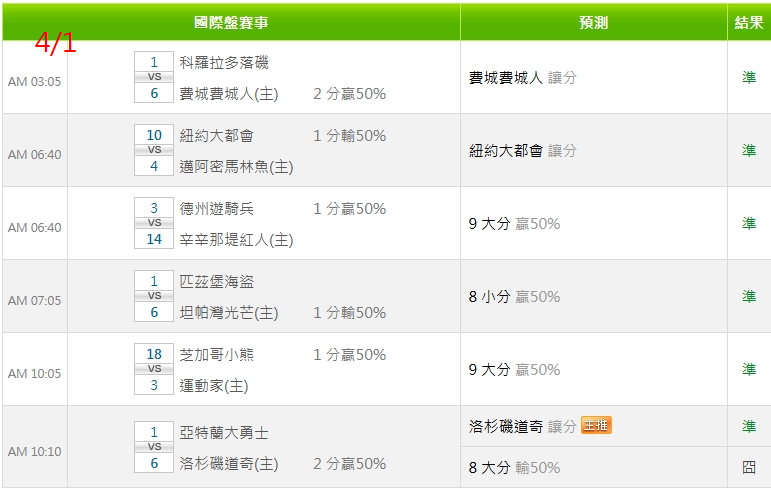Viewport: 771px width, 489px height.
Task: Click the 洛杉磯道奇 讓分 prediction
Action: pyautogui.click(x=522, y=426)
